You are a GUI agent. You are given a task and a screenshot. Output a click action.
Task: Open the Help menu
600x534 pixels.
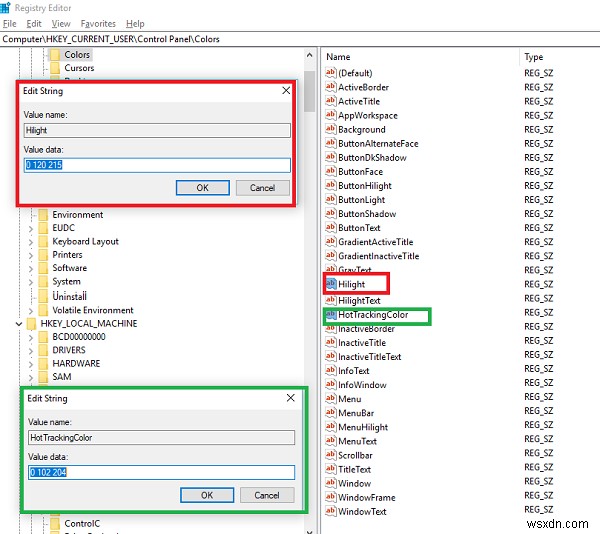(135, 24)
